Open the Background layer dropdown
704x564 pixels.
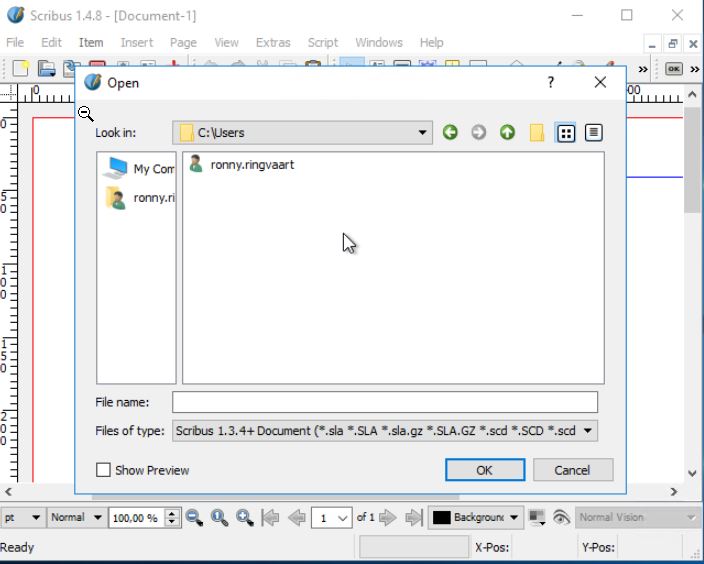pyautogui.click(x=514, y=517)
